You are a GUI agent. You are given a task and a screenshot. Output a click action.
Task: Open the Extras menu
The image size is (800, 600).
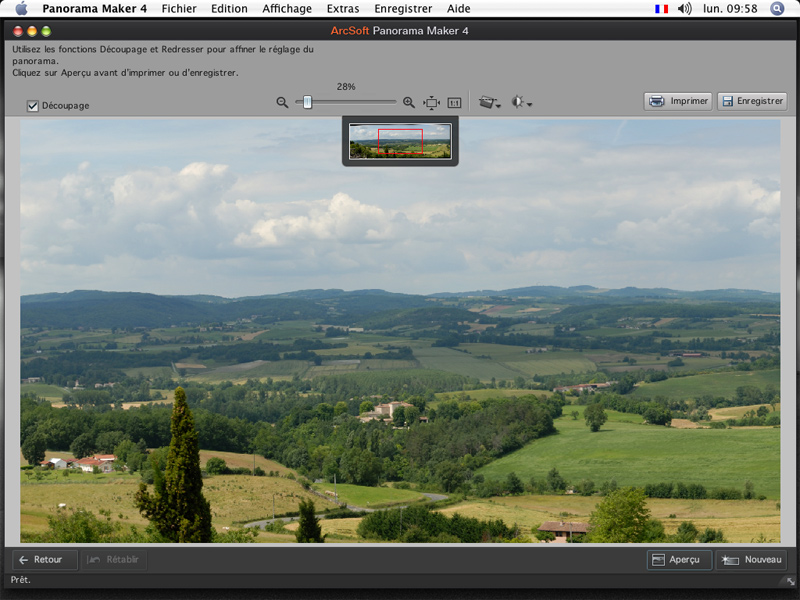coord(343,9)
